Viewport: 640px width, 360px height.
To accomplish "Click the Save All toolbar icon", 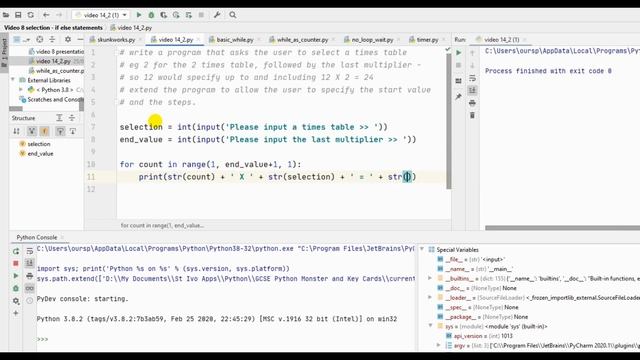I will (x=18, y=15).
